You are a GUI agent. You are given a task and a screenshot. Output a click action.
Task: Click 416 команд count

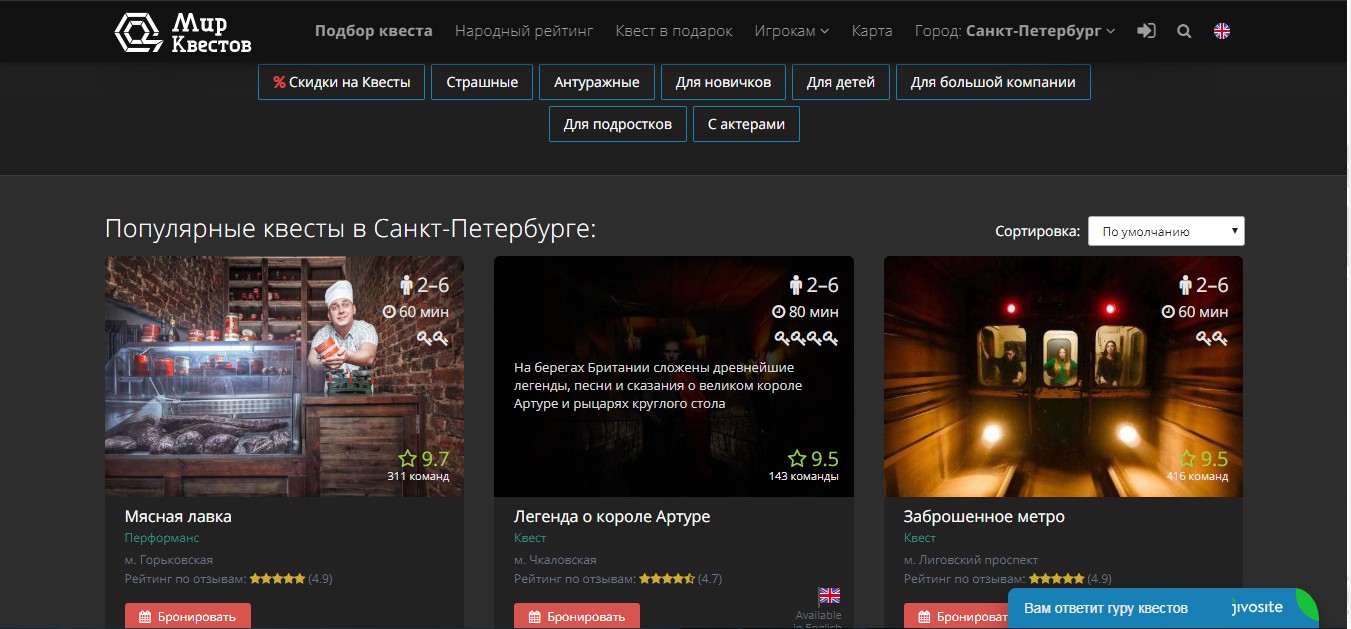click(1197, 477)
